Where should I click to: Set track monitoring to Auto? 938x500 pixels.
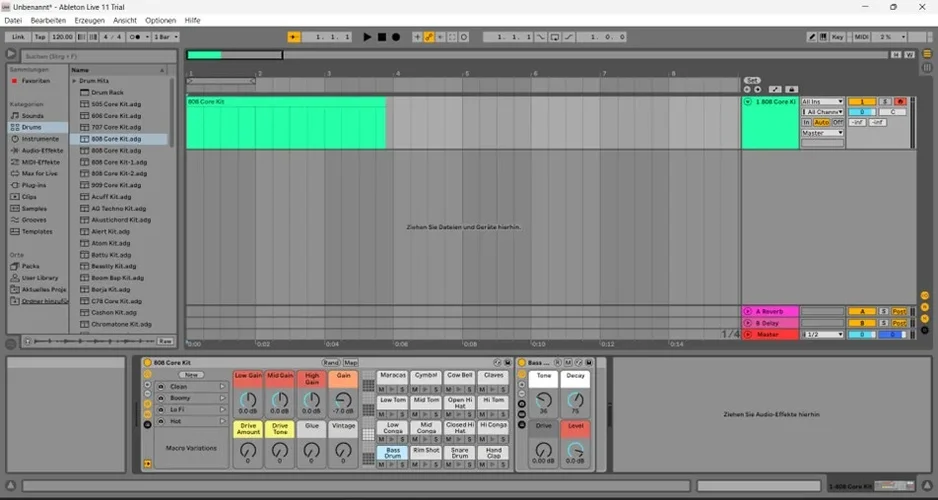coord(821,123)
